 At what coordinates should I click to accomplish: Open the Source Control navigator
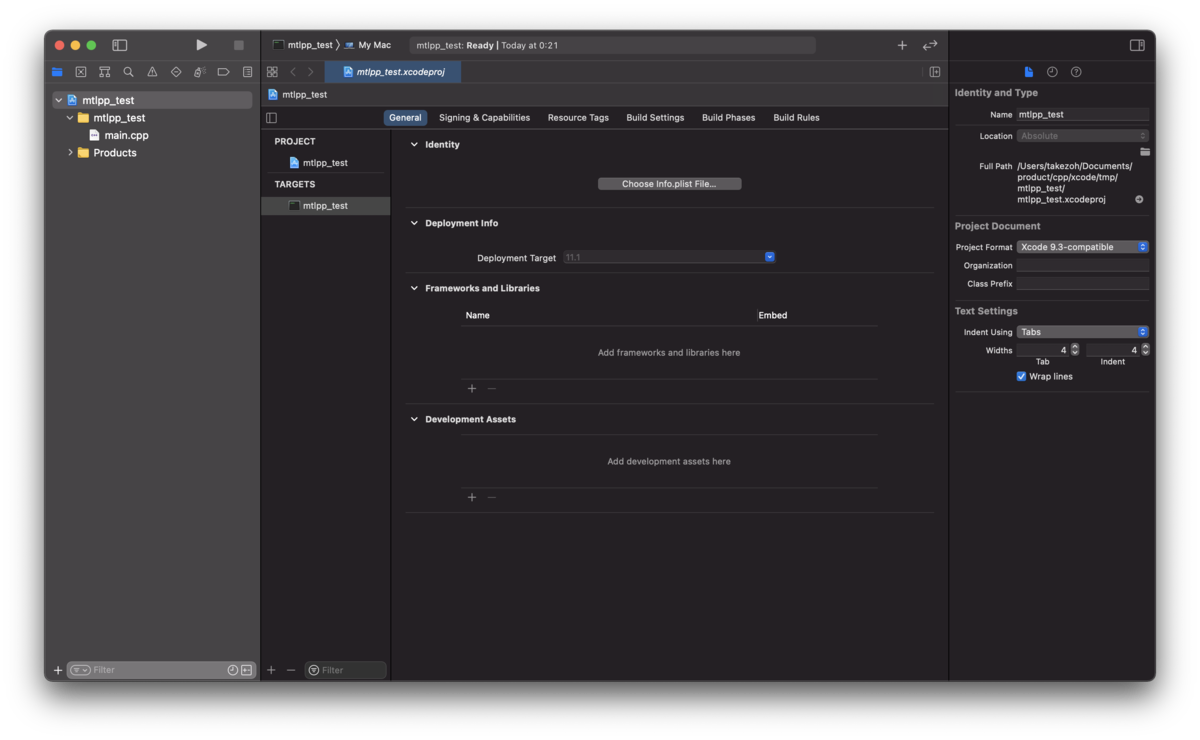pyautogui.click(x=81, y=72)
